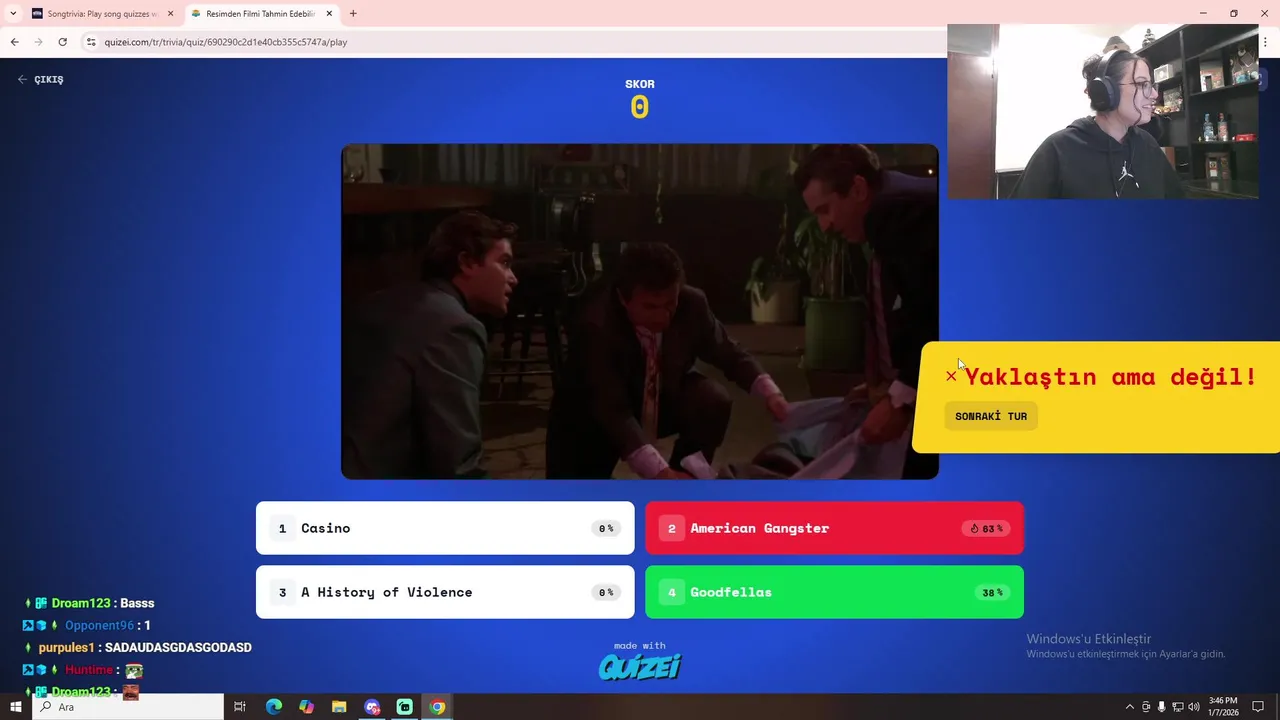Pick answer 3 A History of Violence

[445, 592]
